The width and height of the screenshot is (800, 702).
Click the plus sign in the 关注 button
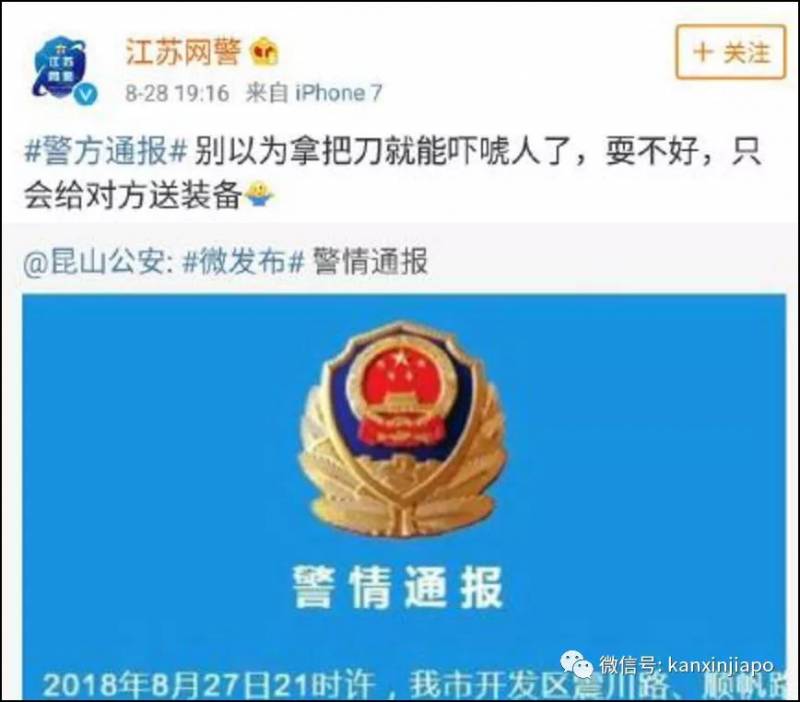point(703,52)
